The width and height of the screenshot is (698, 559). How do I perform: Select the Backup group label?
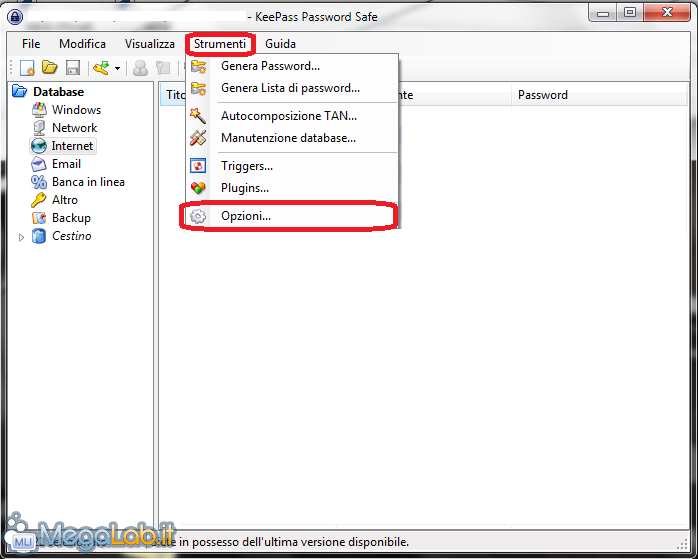click(71, 218)
